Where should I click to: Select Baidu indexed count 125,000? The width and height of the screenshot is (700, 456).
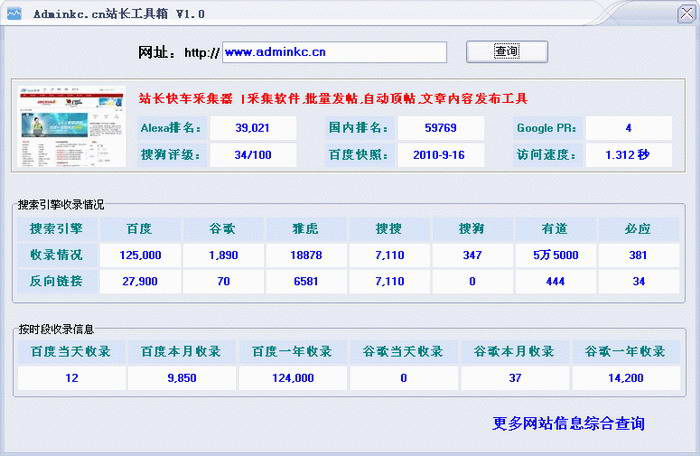click(140, 255)
